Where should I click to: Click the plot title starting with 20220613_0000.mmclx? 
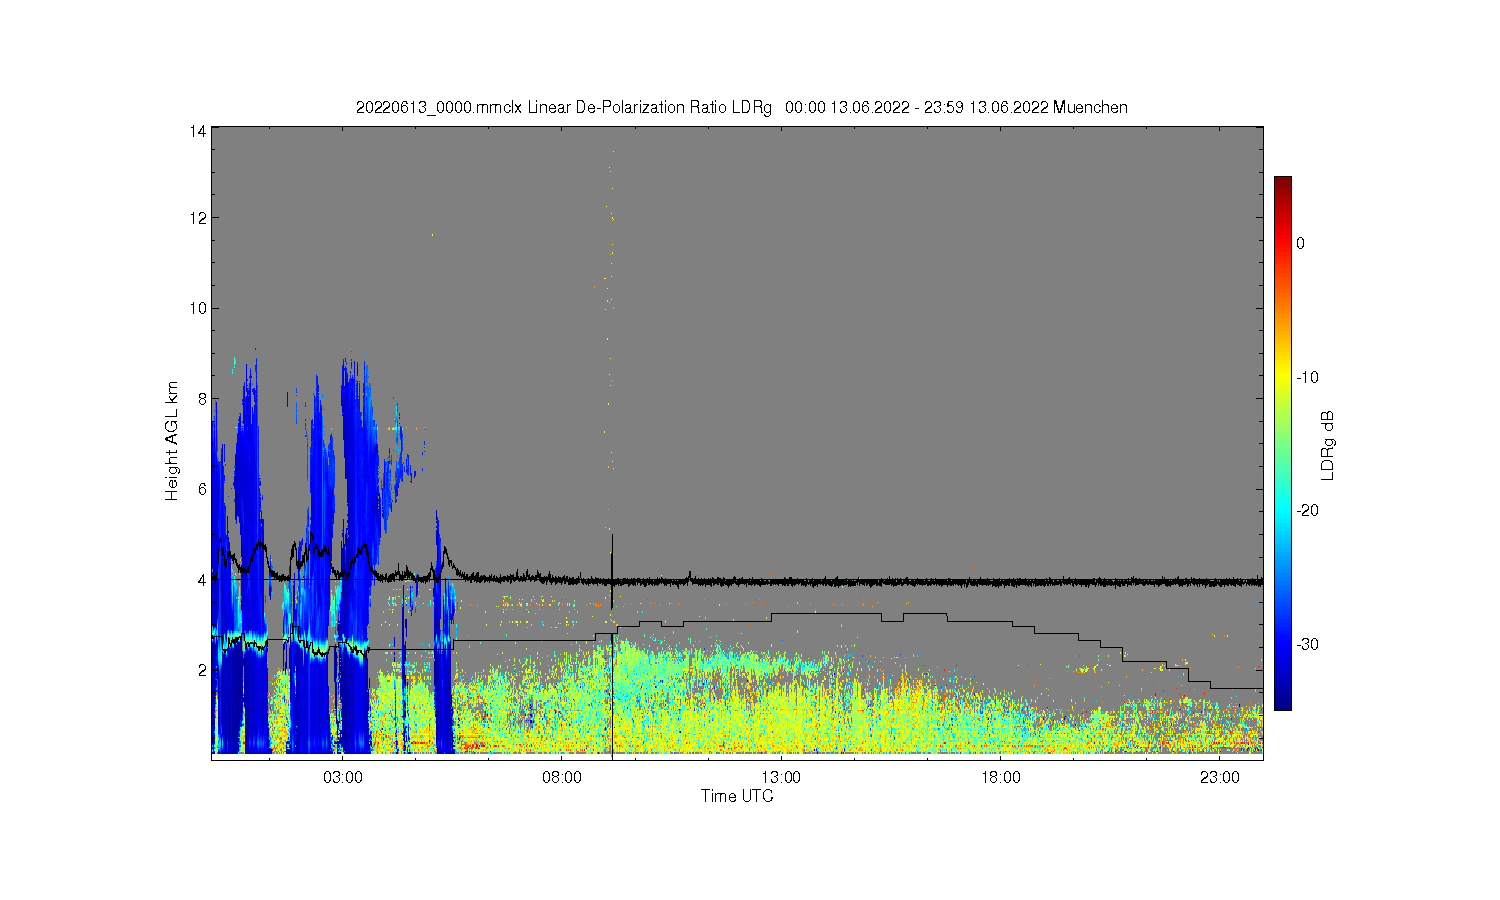click(741, 107)
